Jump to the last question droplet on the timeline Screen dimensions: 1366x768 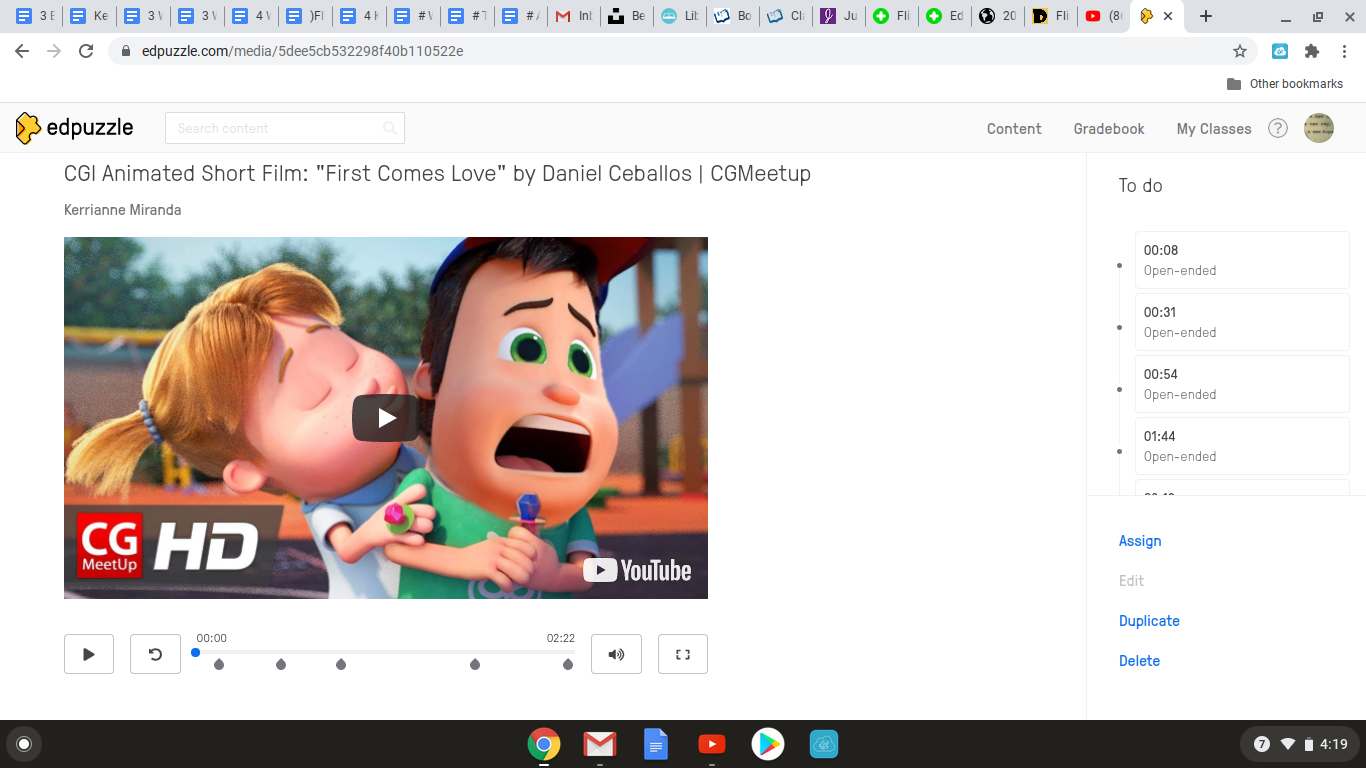click(x=568, y=664)
